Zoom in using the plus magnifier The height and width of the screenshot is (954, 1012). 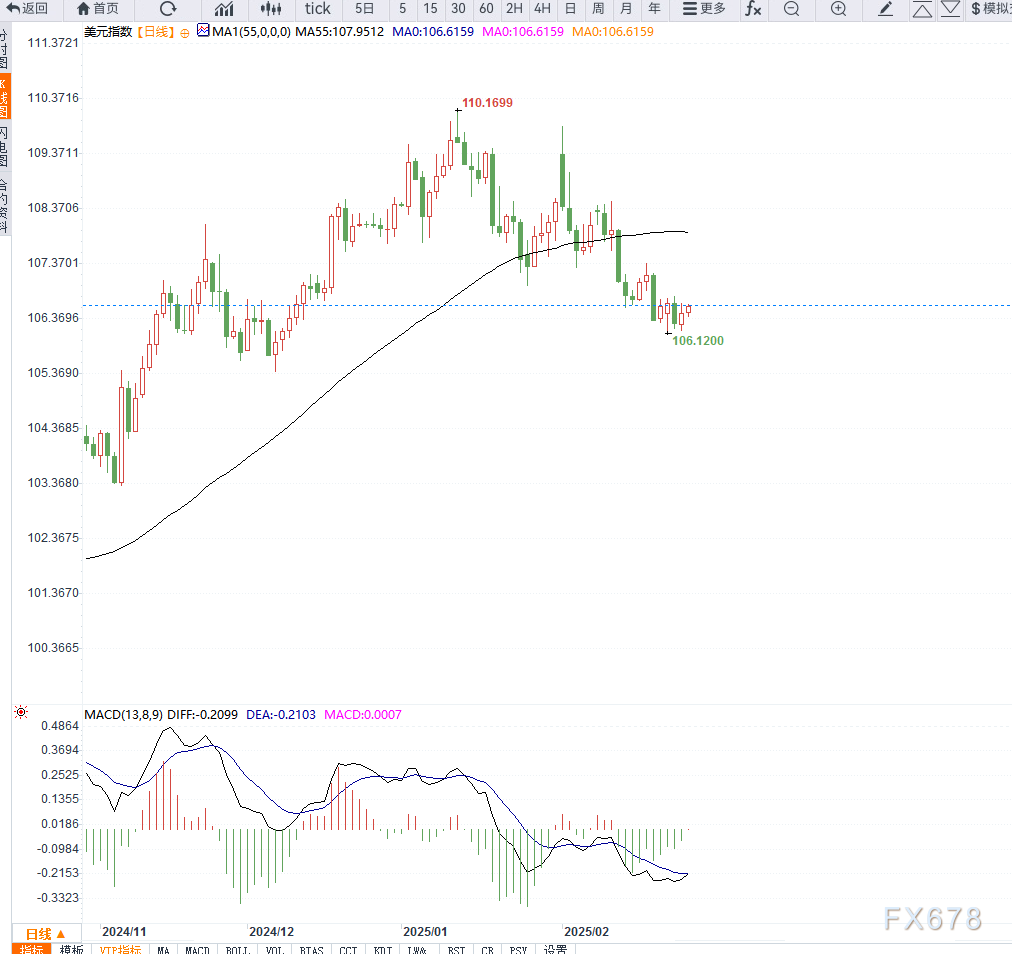838,9
